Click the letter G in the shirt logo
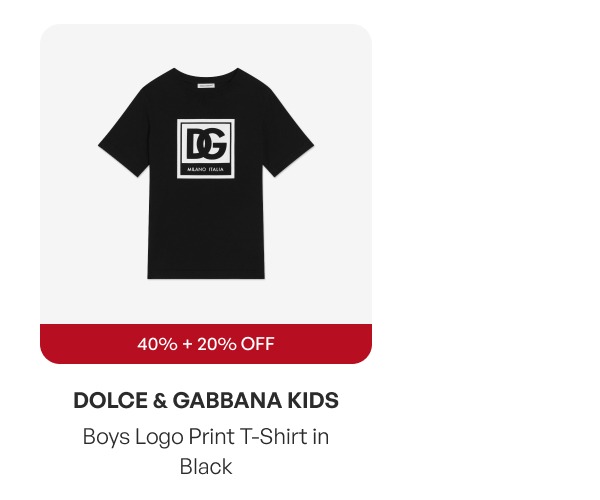Image resolution: width=600 pixels, height=500 pixels. point(214,144)
